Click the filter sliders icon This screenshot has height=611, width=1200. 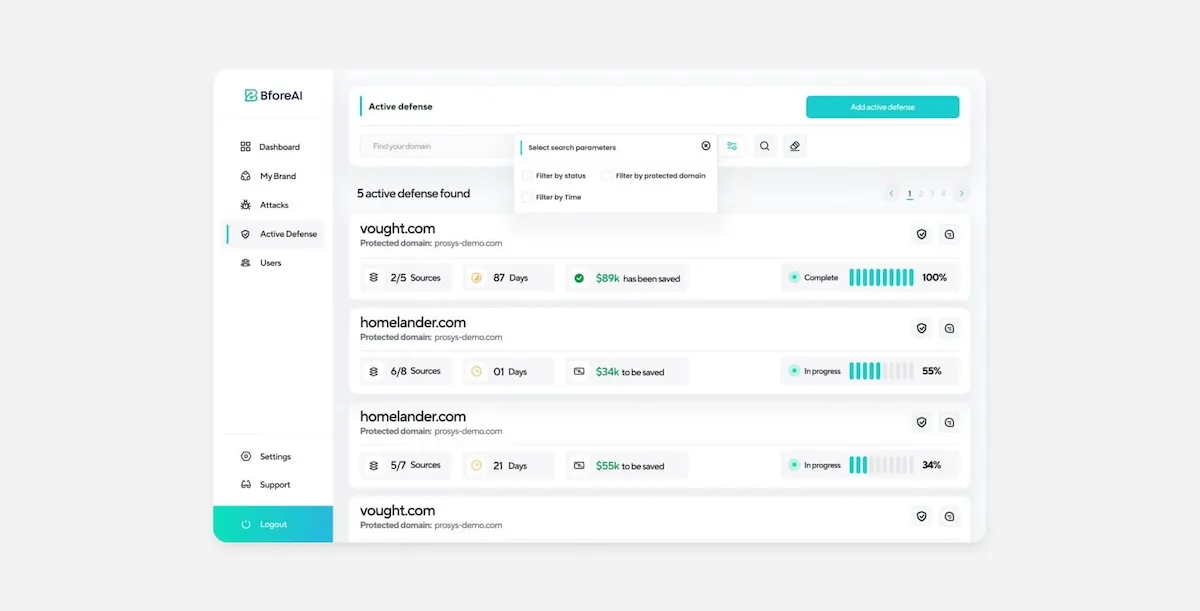click(x=732, y=146)
